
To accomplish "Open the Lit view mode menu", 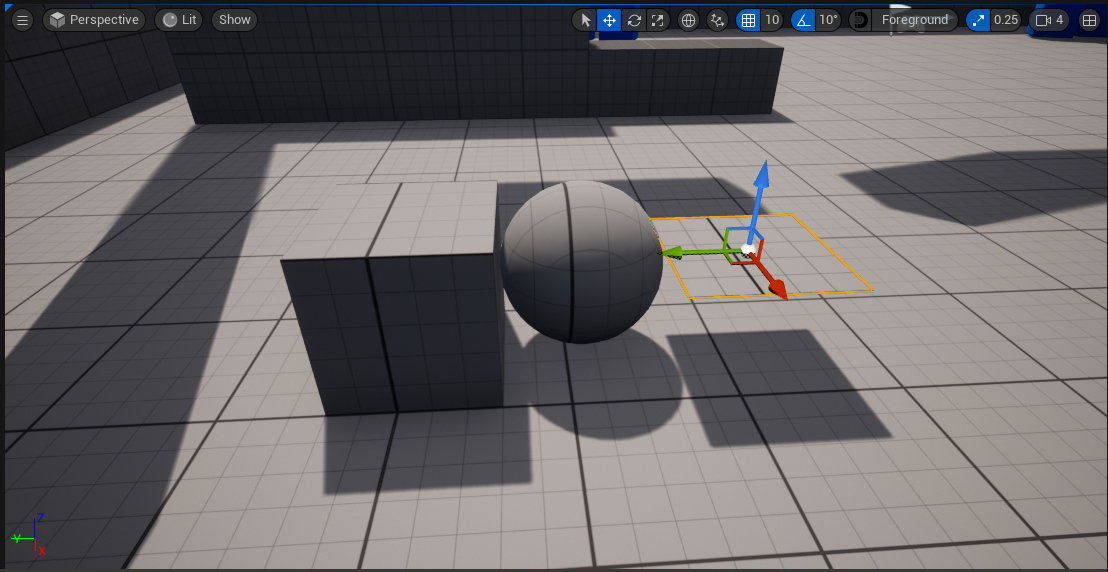I will click(x=179, y=20).
